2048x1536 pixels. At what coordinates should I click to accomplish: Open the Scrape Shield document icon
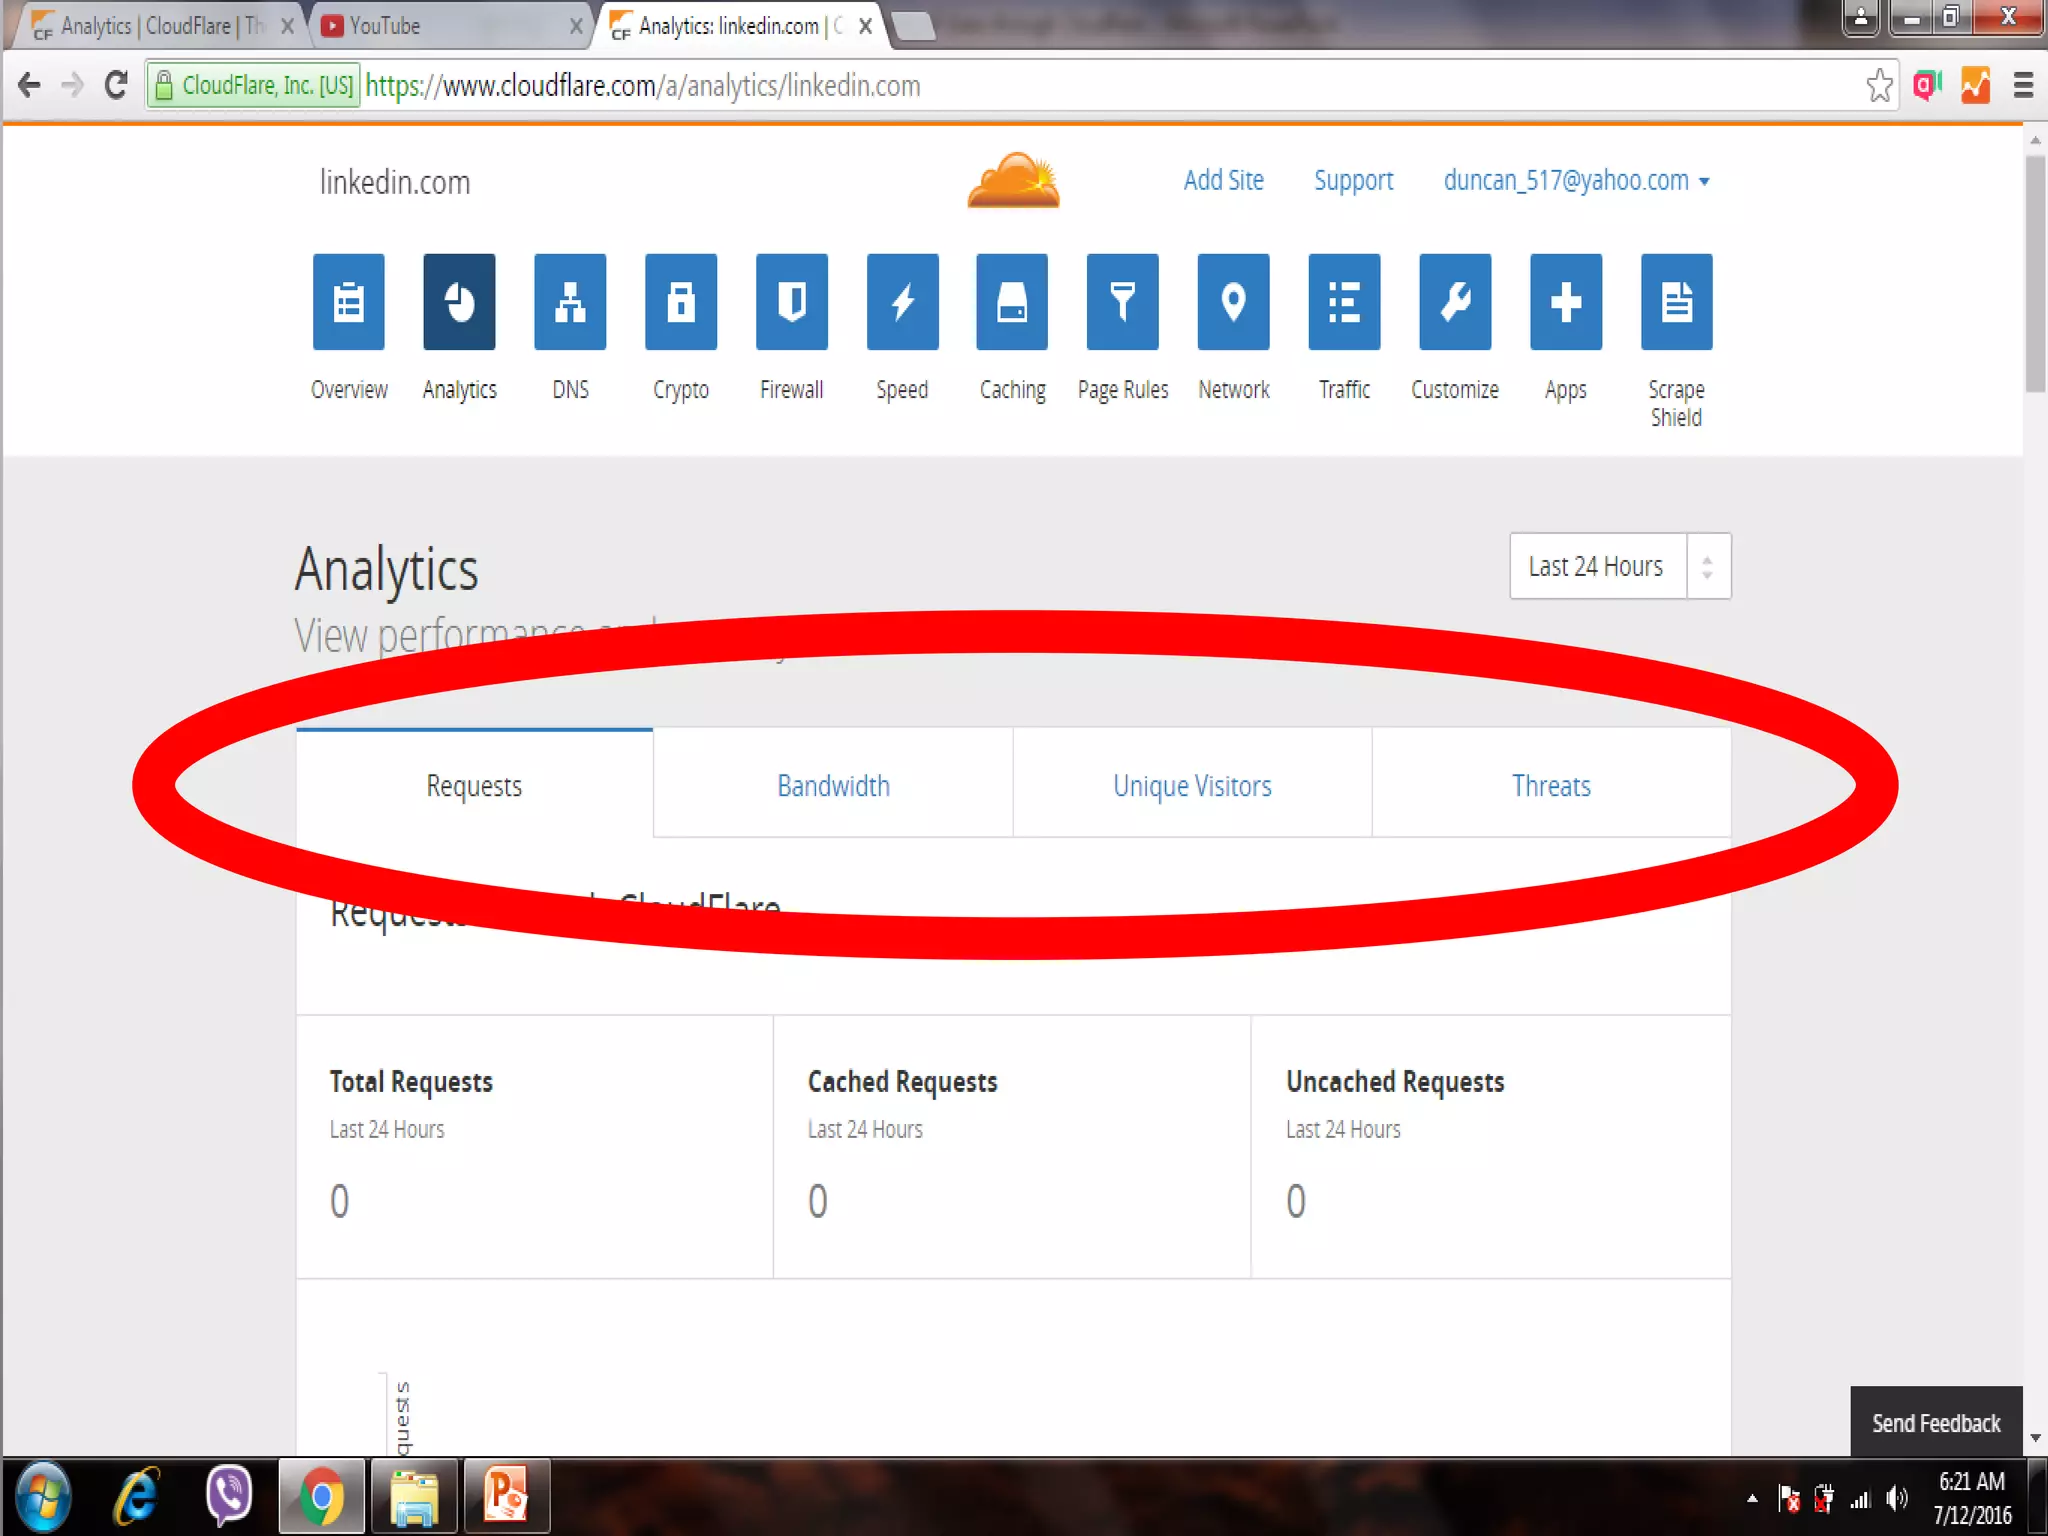[x=1676, y=302]
